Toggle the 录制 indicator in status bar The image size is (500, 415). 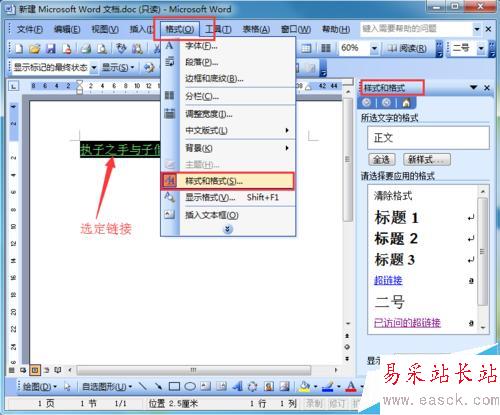coord(314,404)
